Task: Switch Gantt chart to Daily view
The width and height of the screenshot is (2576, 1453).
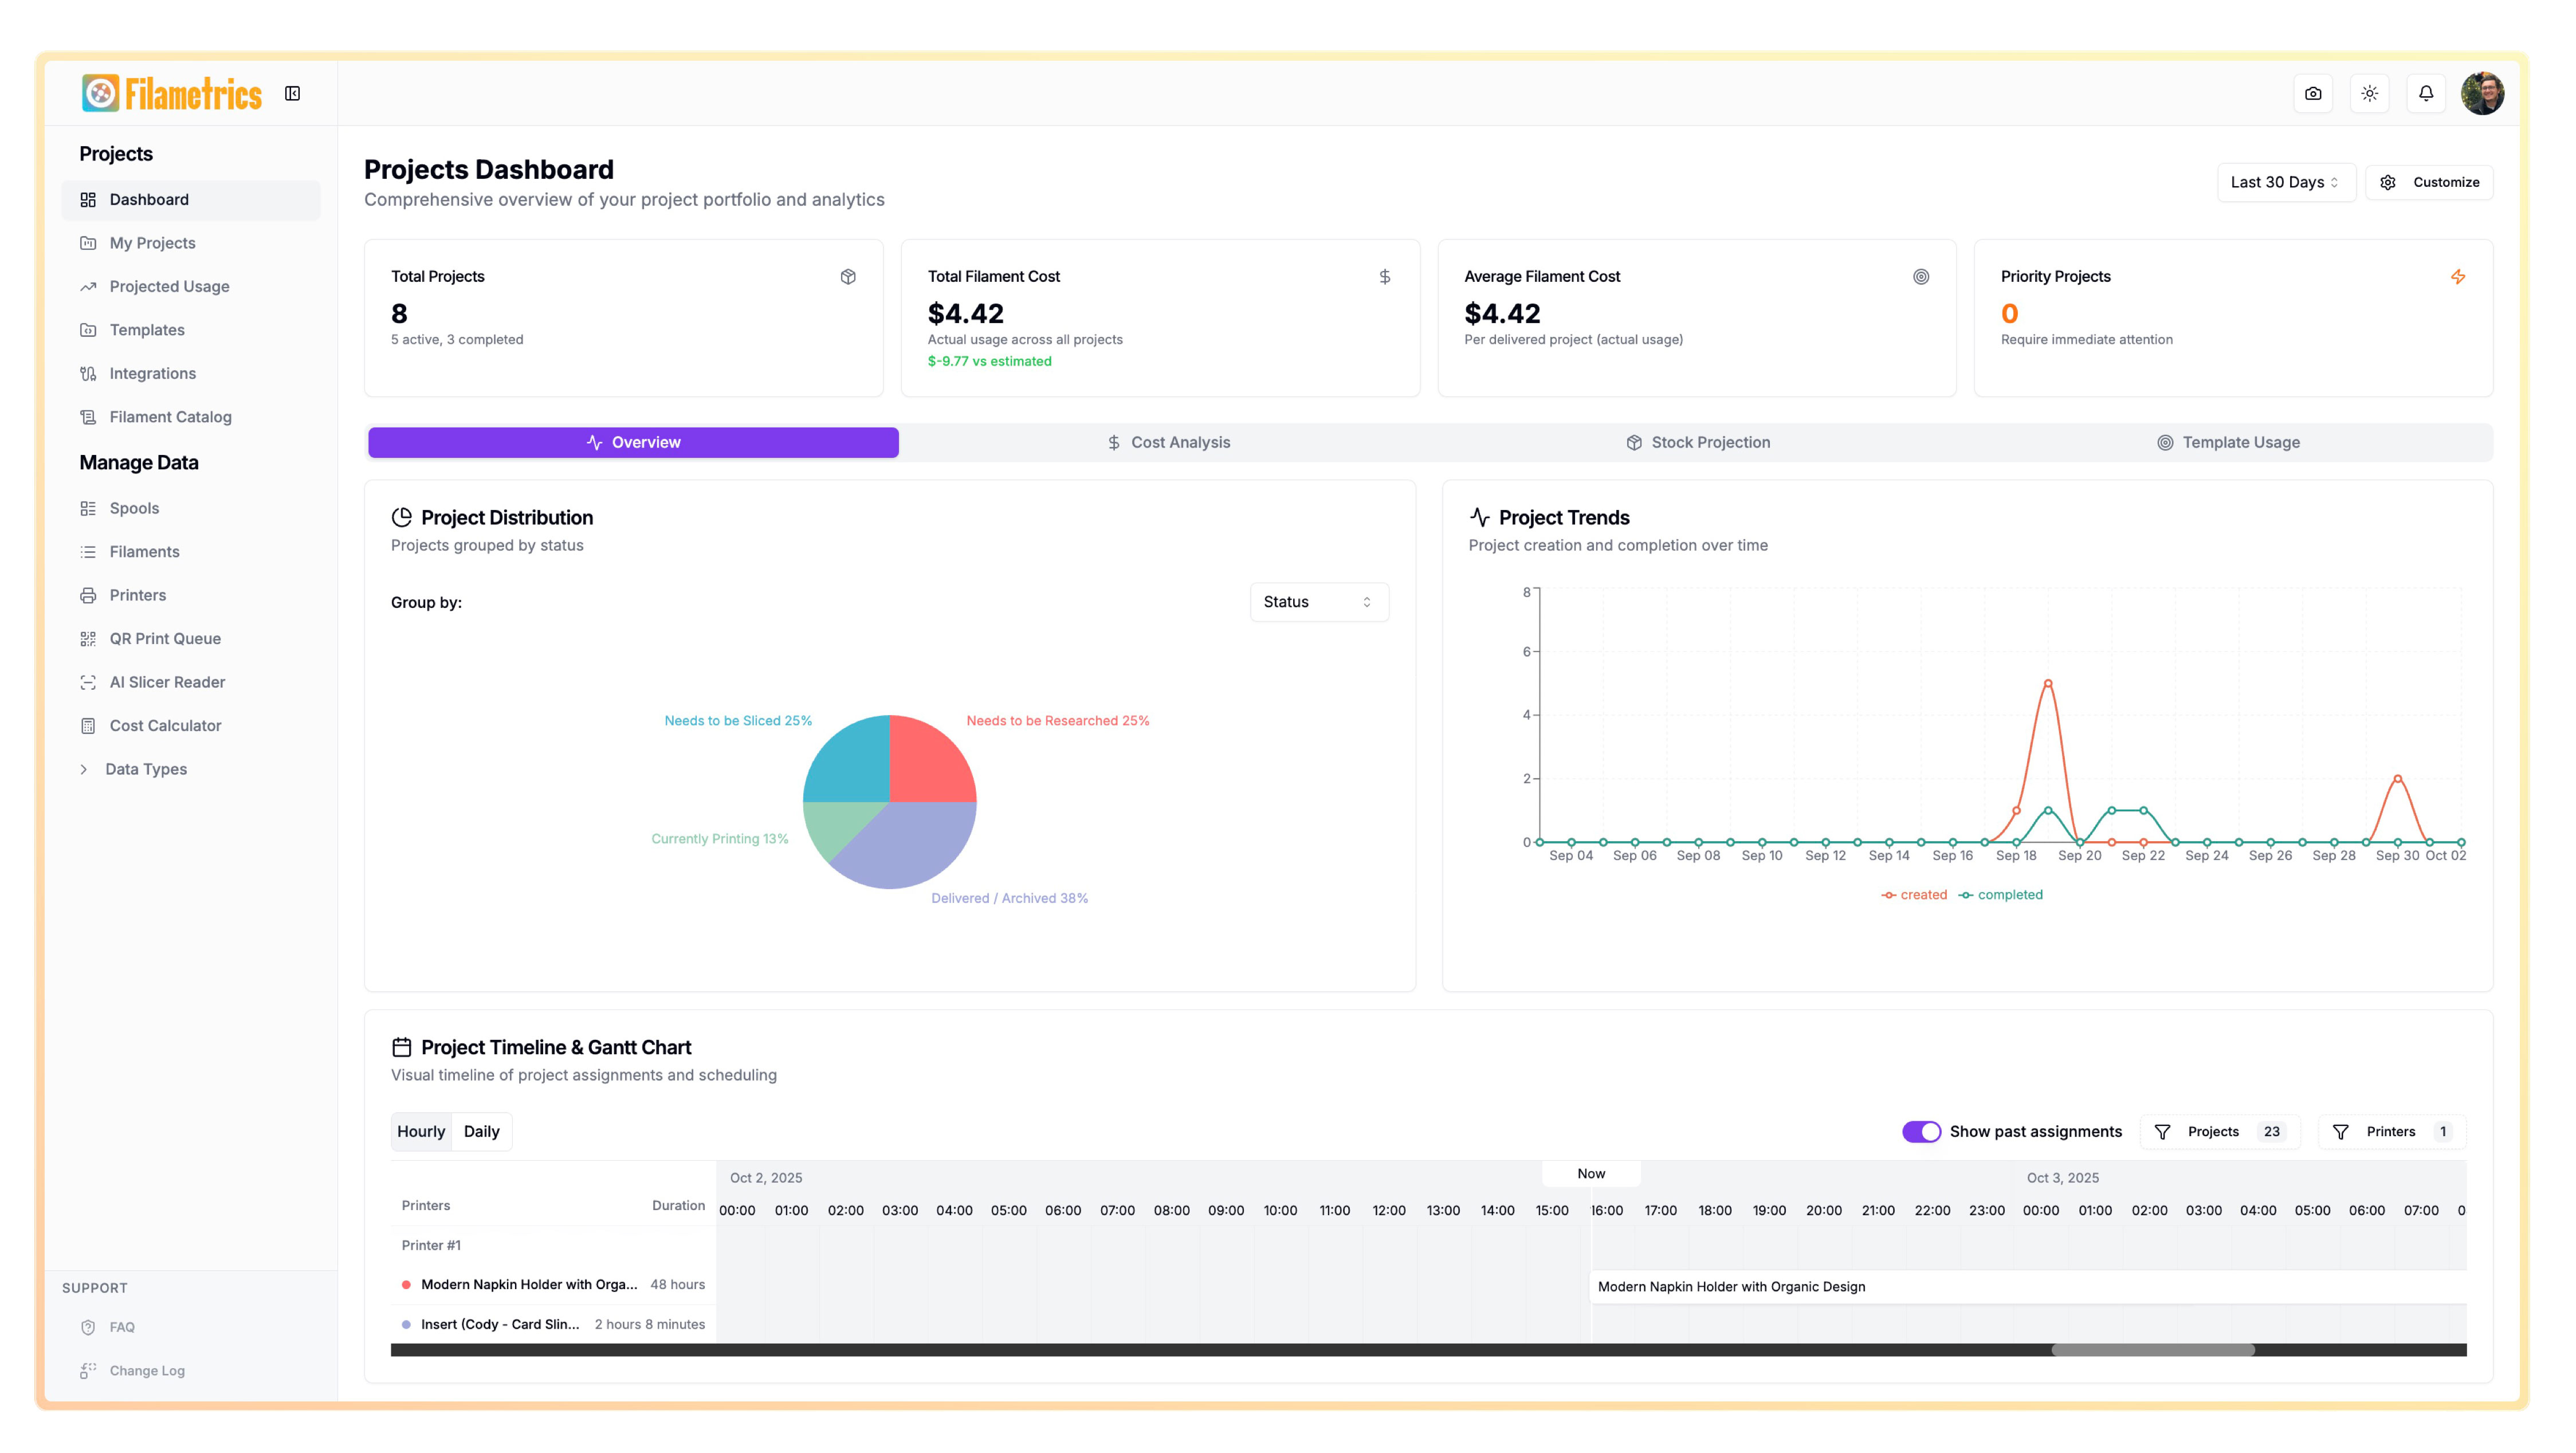Action: point(481,1131)
